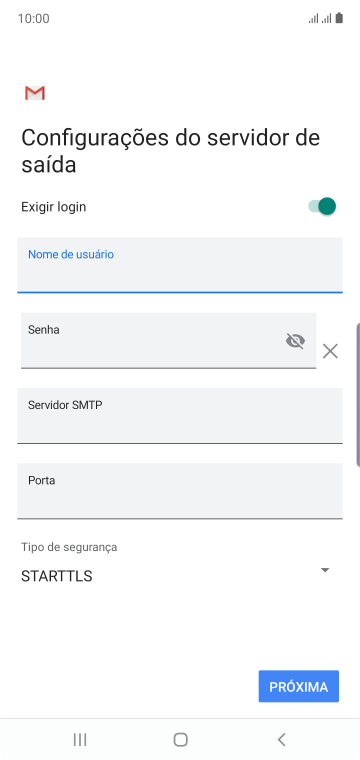Image resolution: width=360 pixels, height=760 pixels.
Task: Continue with the PRÓXIMA button
Action: pos(298,686)
